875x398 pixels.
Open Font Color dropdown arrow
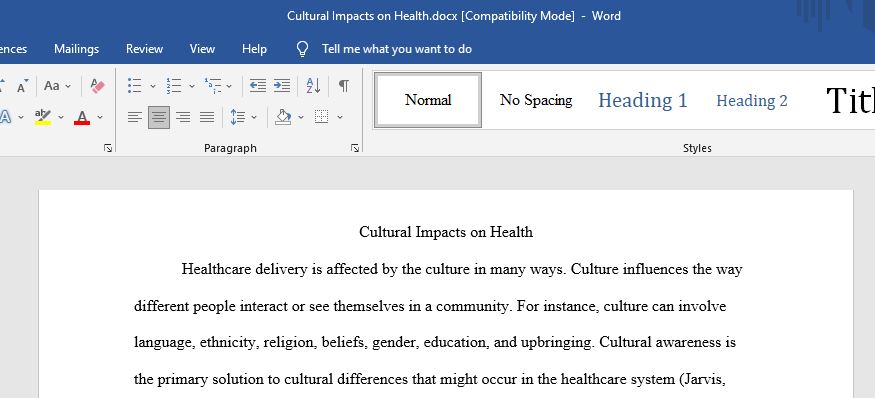pyautogui.click(x=100, y=117)
